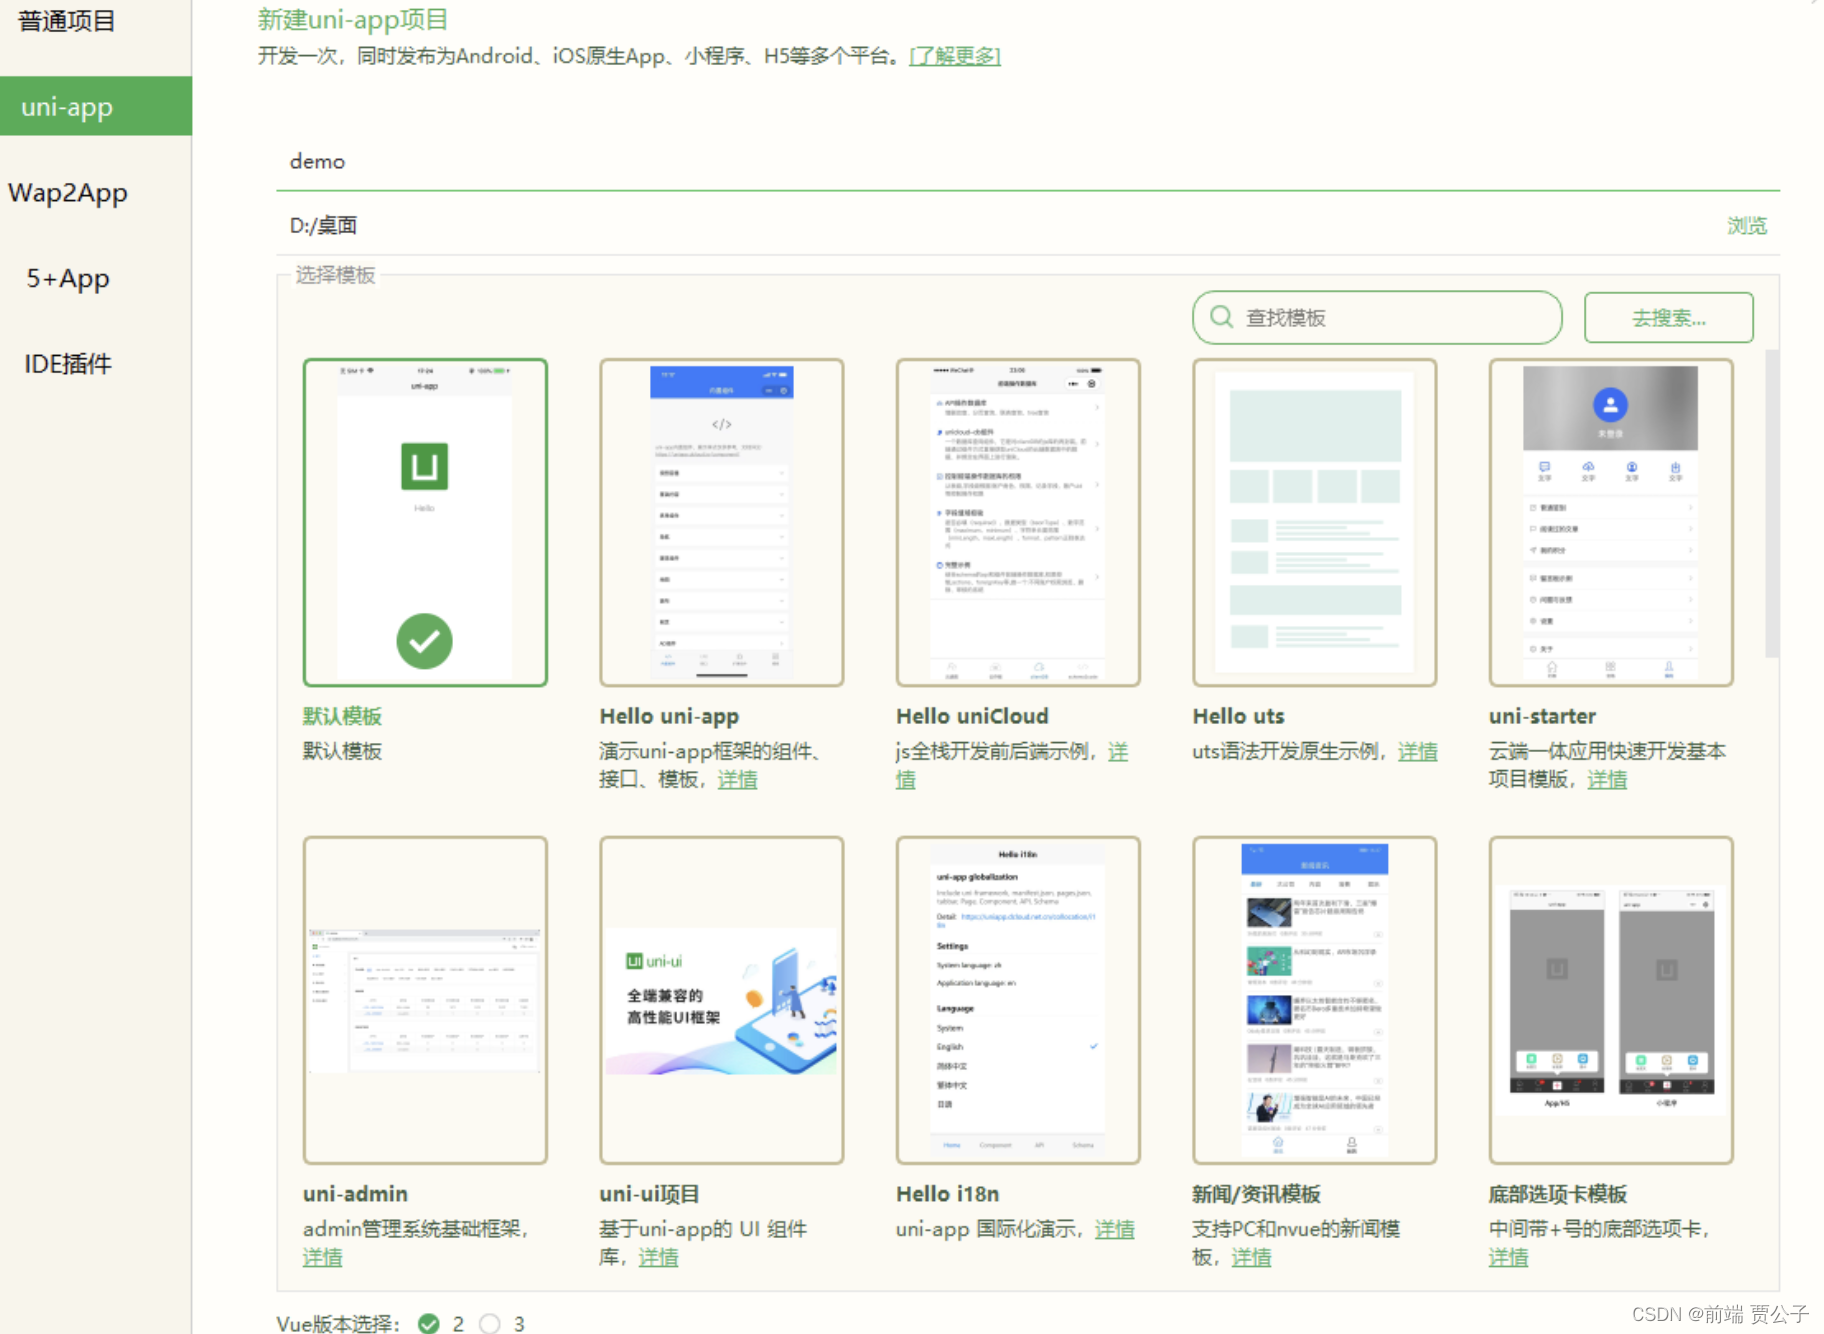Click the Hello i18n title text
The image size is (1824, 1334).
(x=947, y=1194)
